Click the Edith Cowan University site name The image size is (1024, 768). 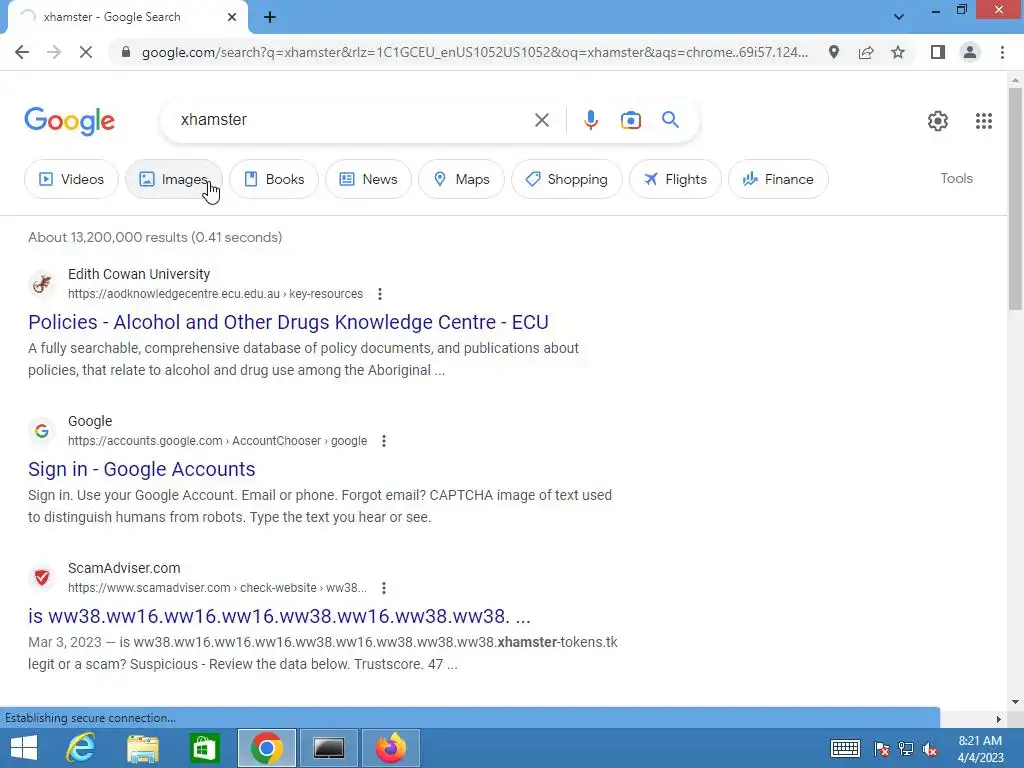pyautogui.click(x=139, y=274)
